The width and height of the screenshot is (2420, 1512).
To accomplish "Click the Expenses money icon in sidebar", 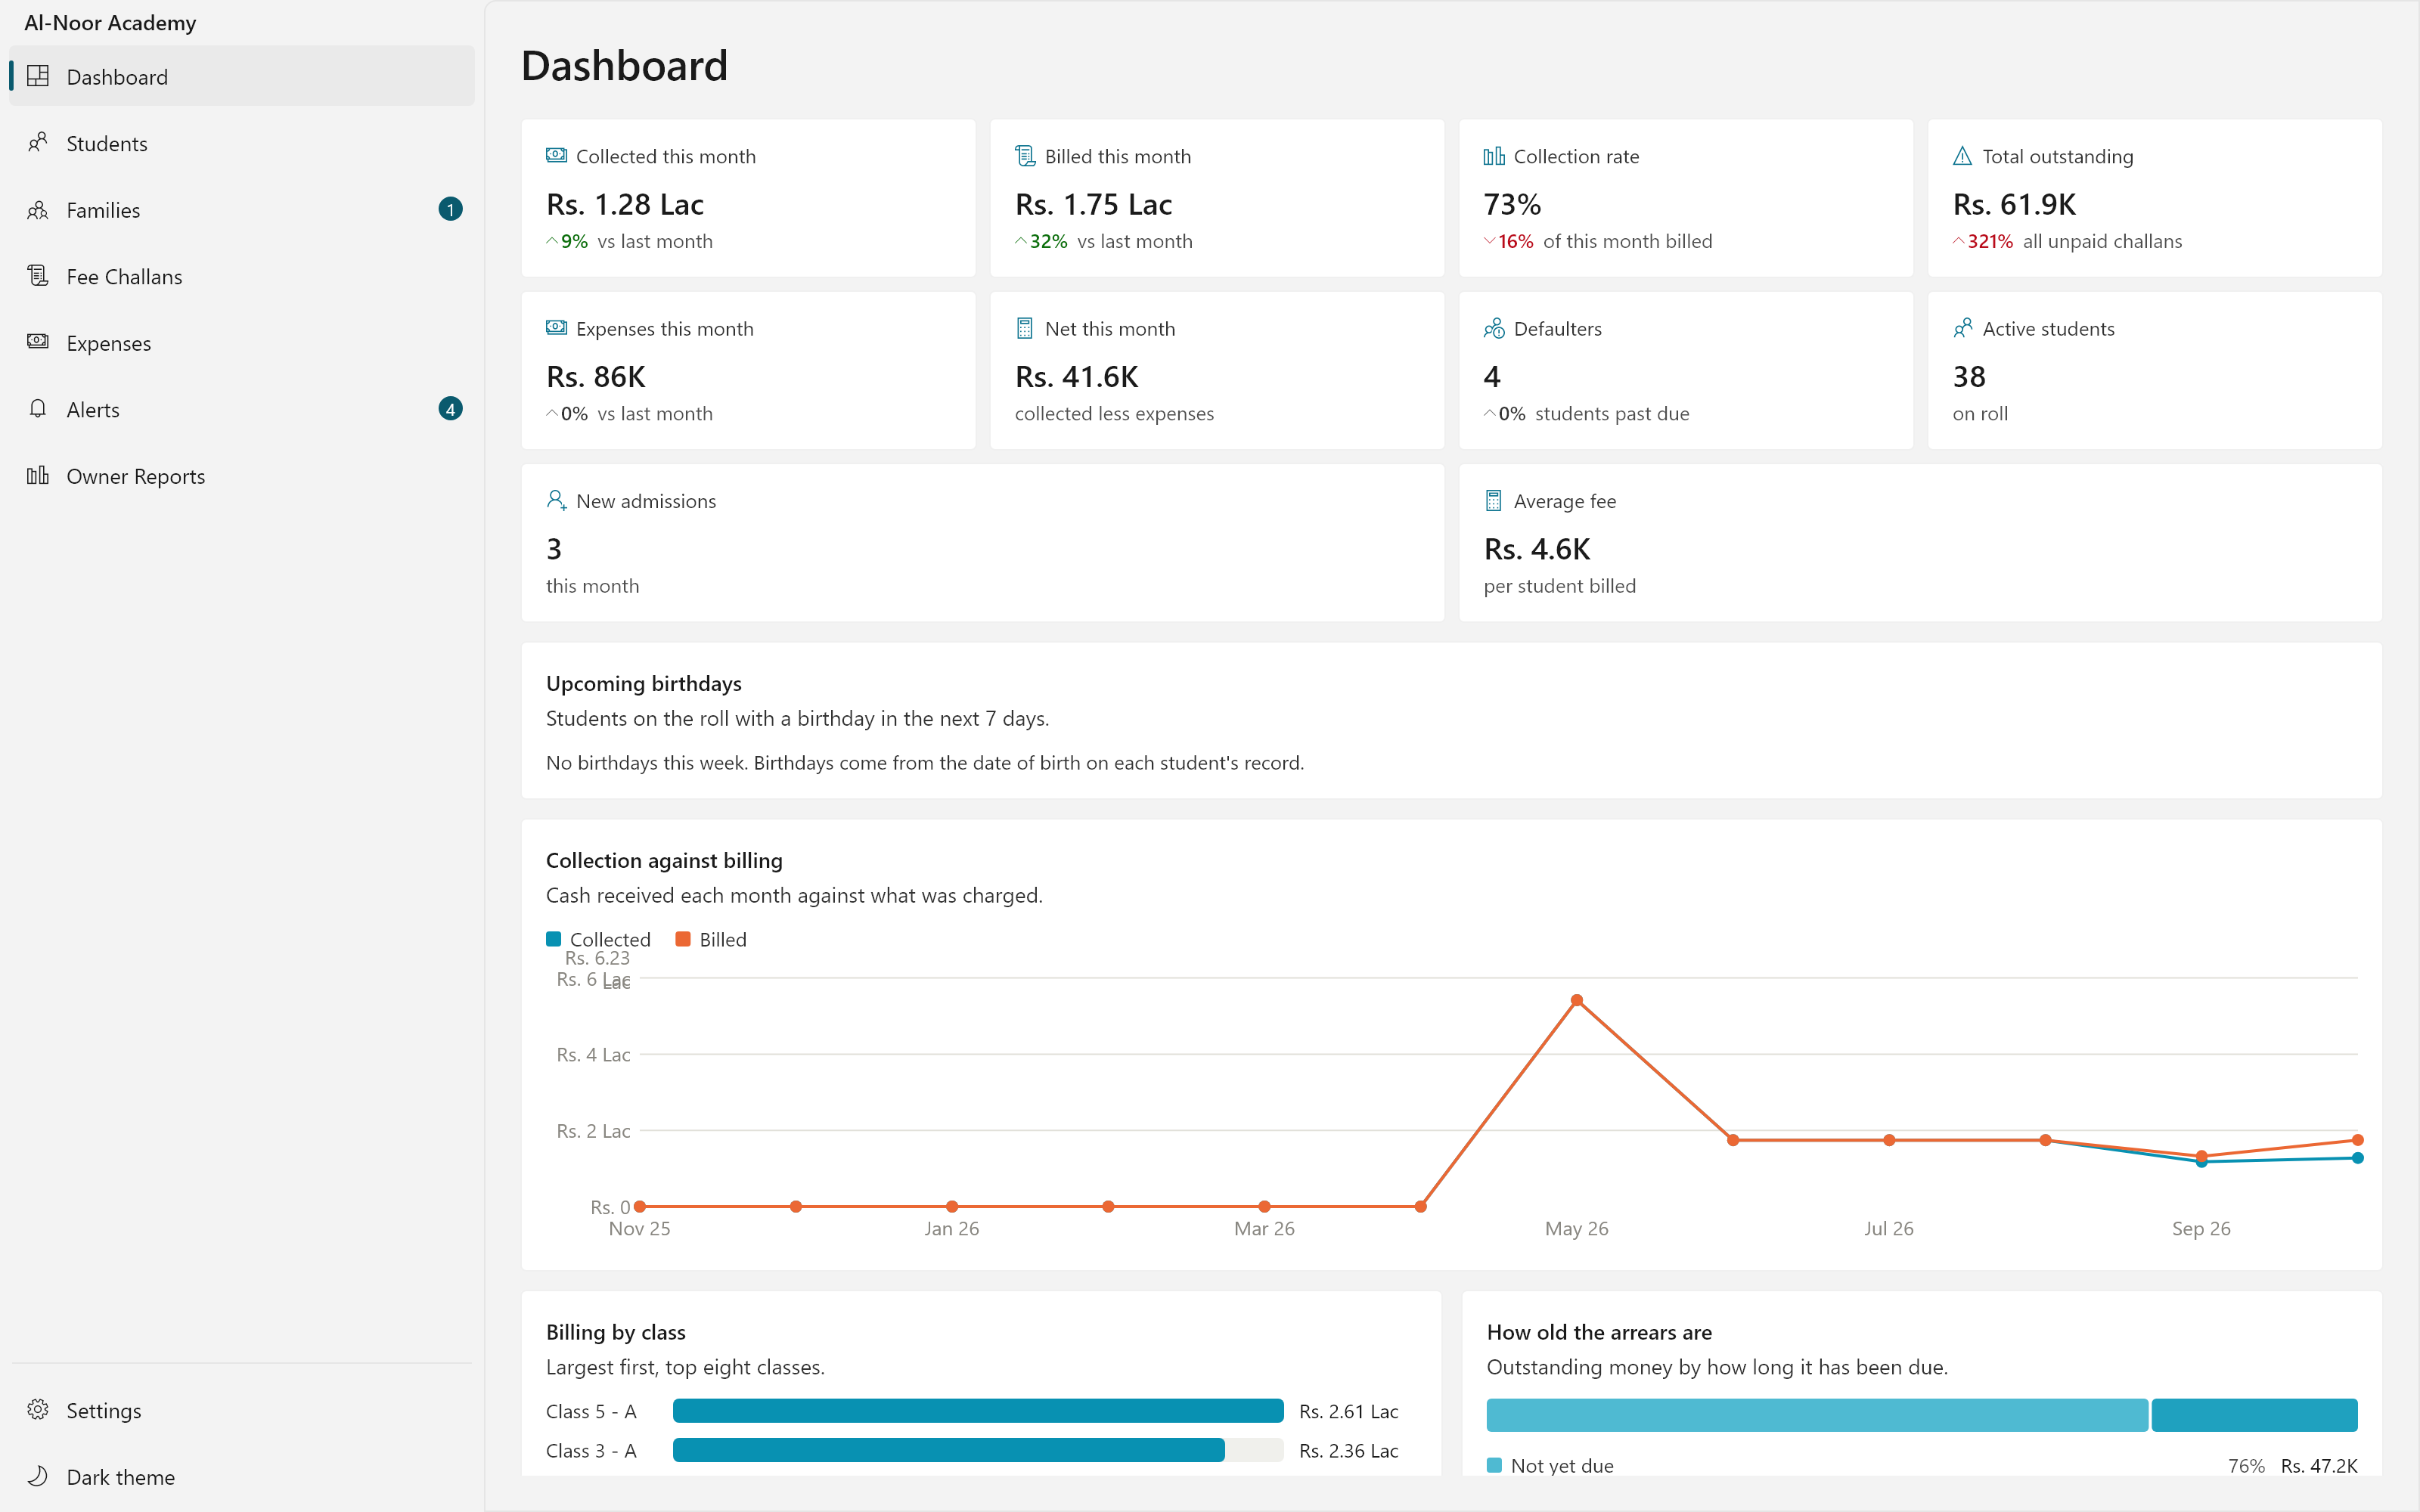I will click(x=38, y=342).
